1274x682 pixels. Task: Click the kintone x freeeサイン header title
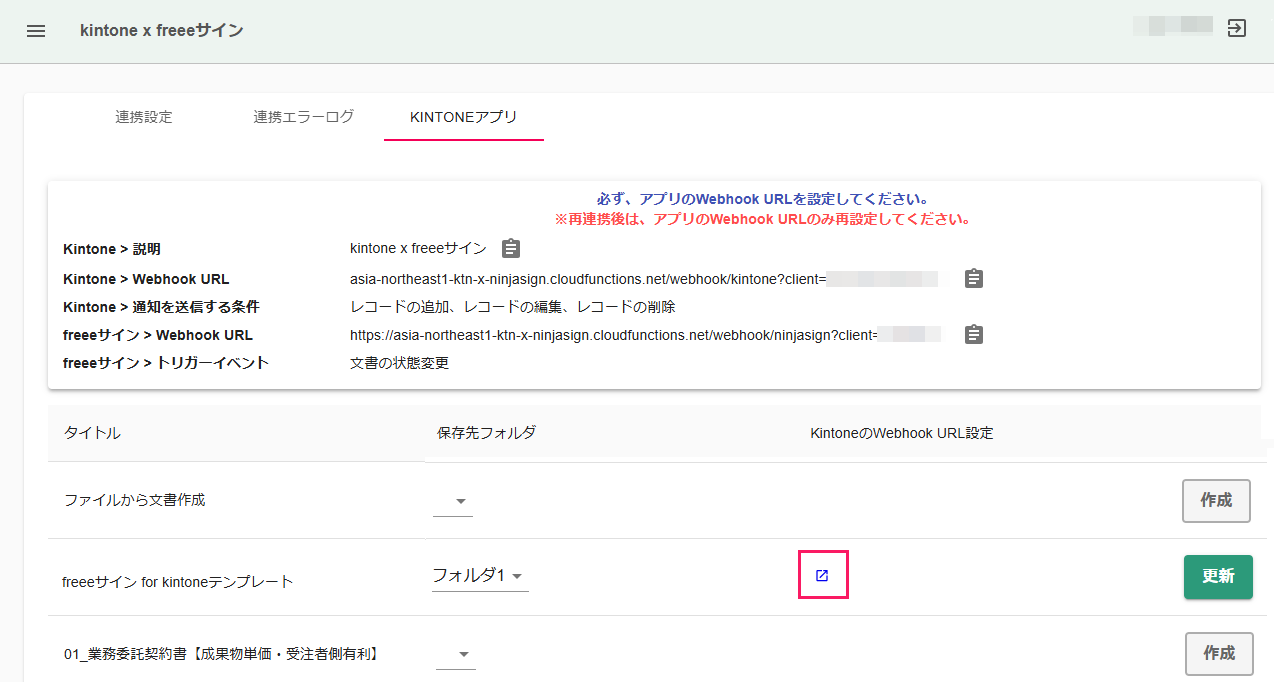(162, 31)
